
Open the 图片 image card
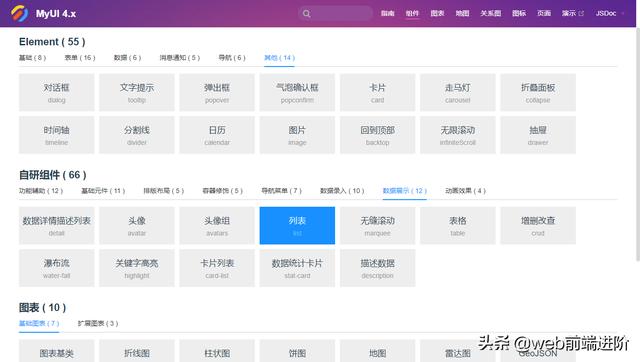[297, 135]
